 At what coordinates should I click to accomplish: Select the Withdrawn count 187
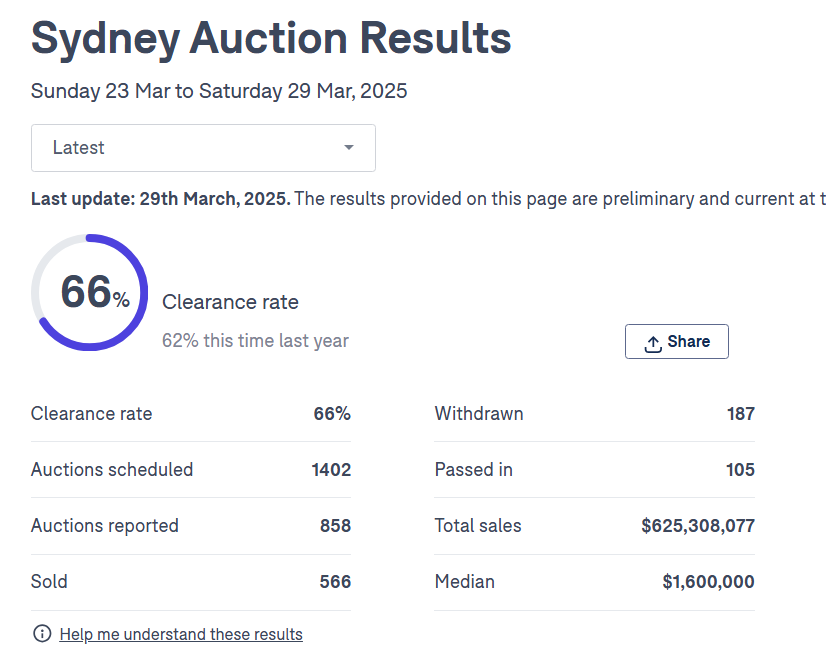click(x=740, y=414)
